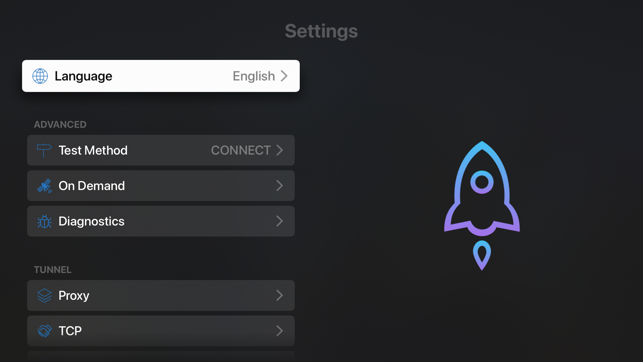Click the bug icon next to Diagnostics

pos(44,221)
